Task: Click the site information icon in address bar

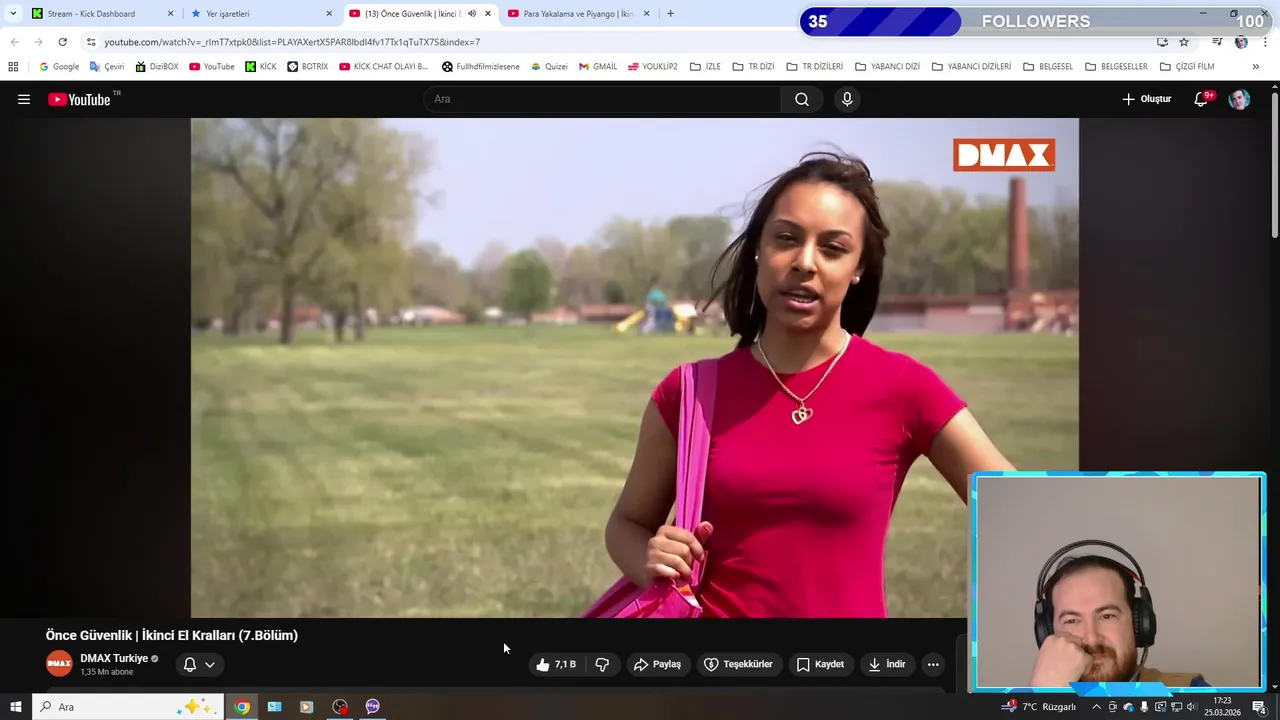Action: click(91, 42)
